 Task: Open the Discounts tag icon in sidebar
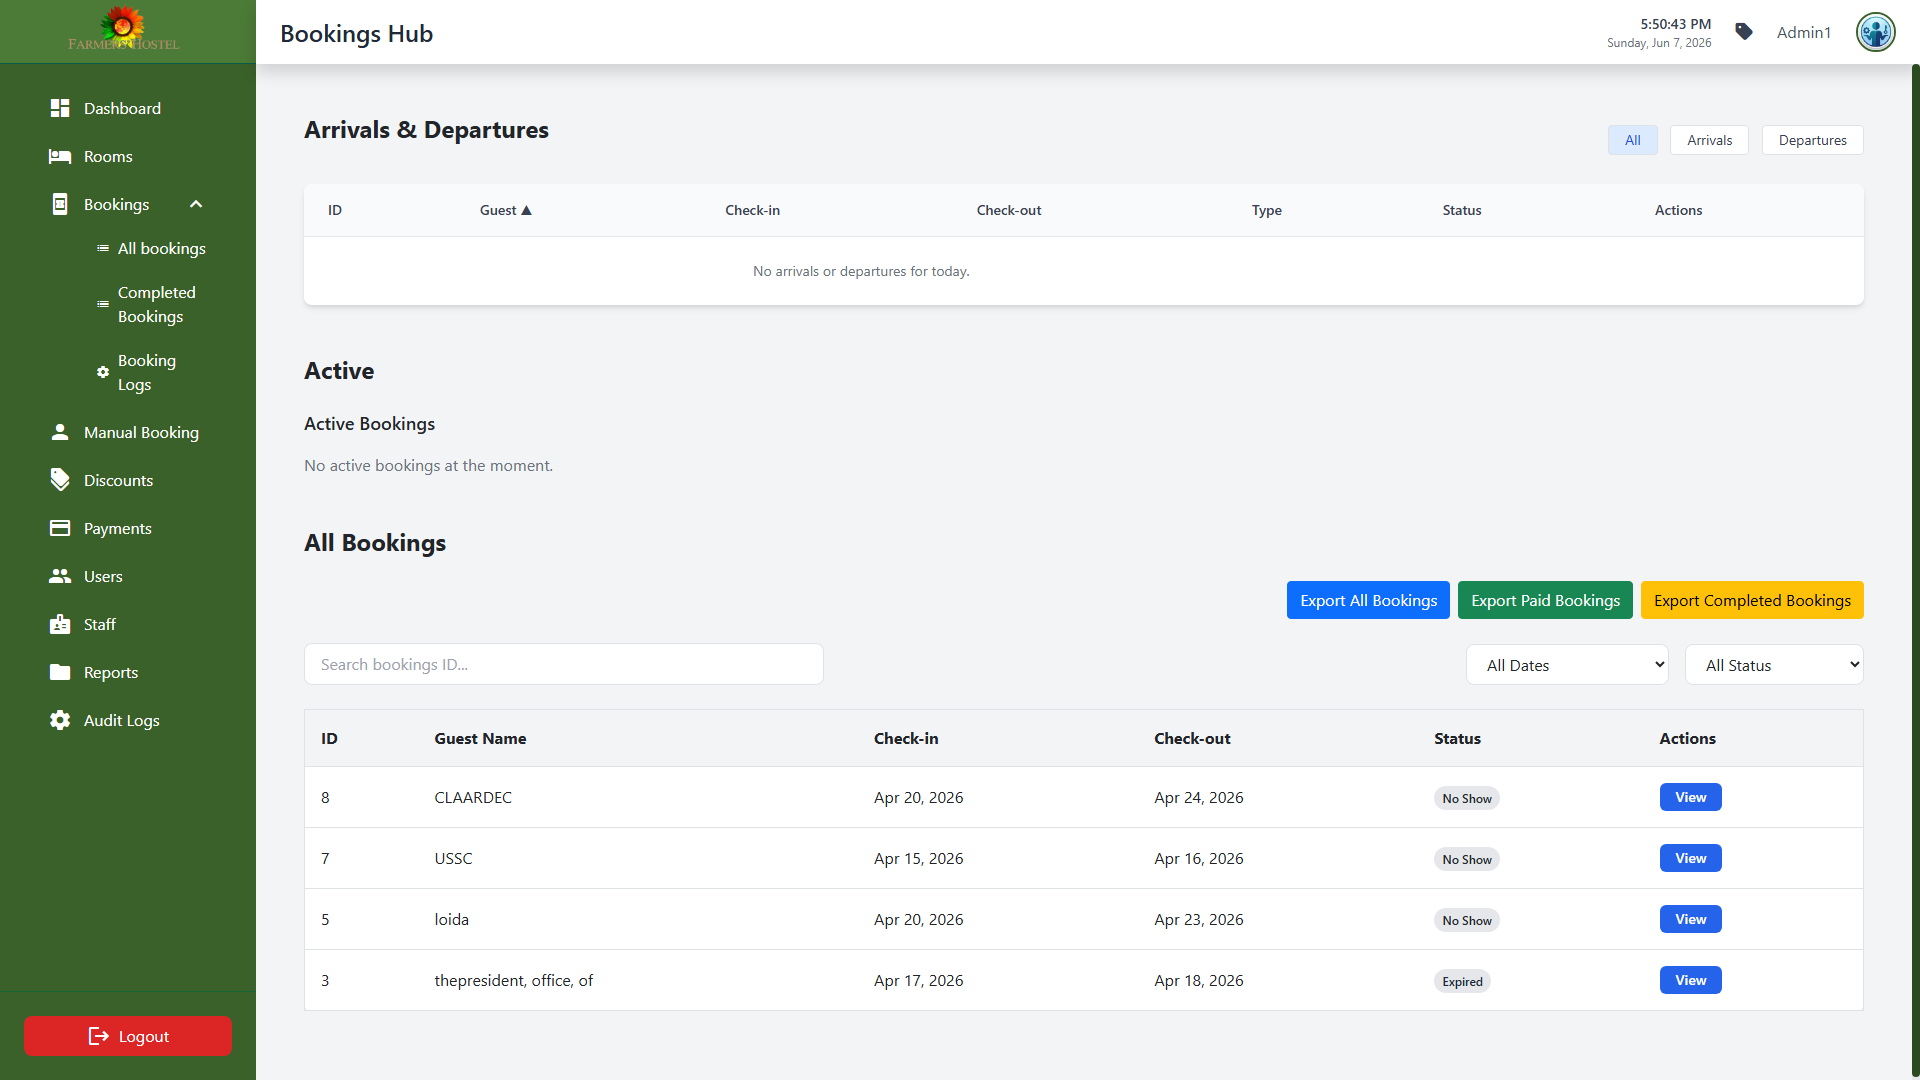60,480
